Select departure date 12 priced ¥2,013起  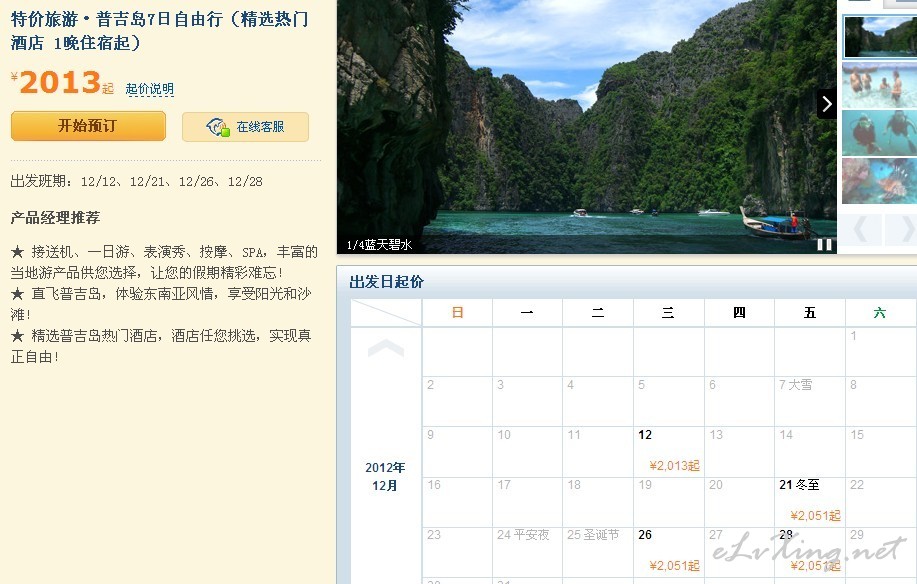click(x=668, y=452)
